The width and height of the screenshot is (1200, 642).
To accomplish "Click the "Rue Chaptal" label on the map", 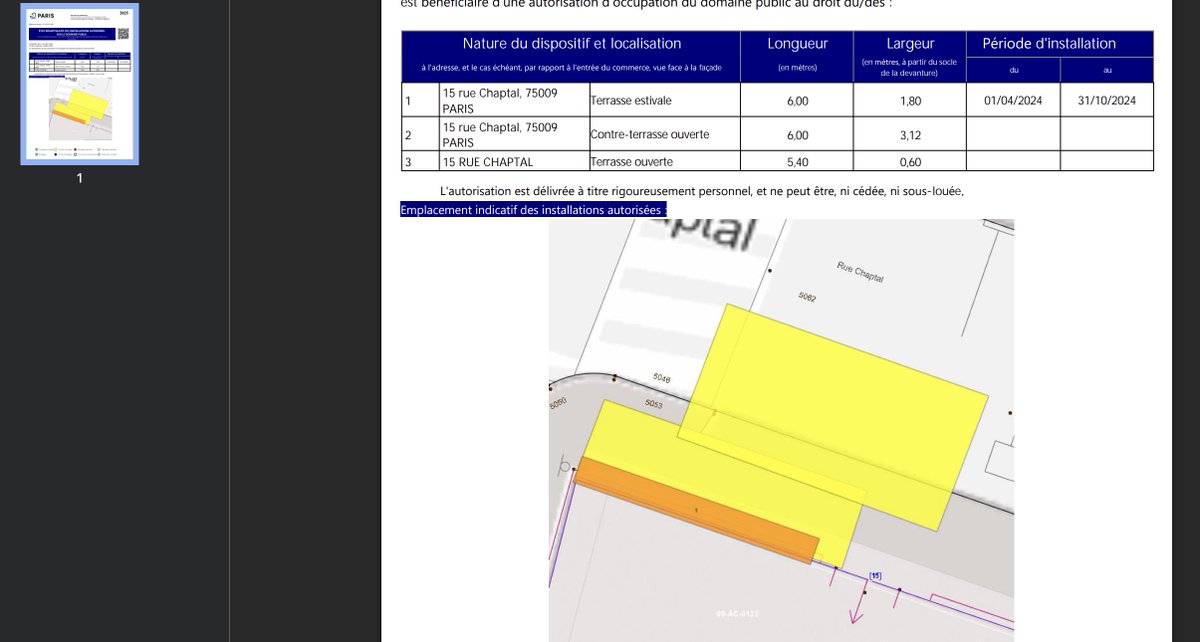I will [x=861, y=271].
